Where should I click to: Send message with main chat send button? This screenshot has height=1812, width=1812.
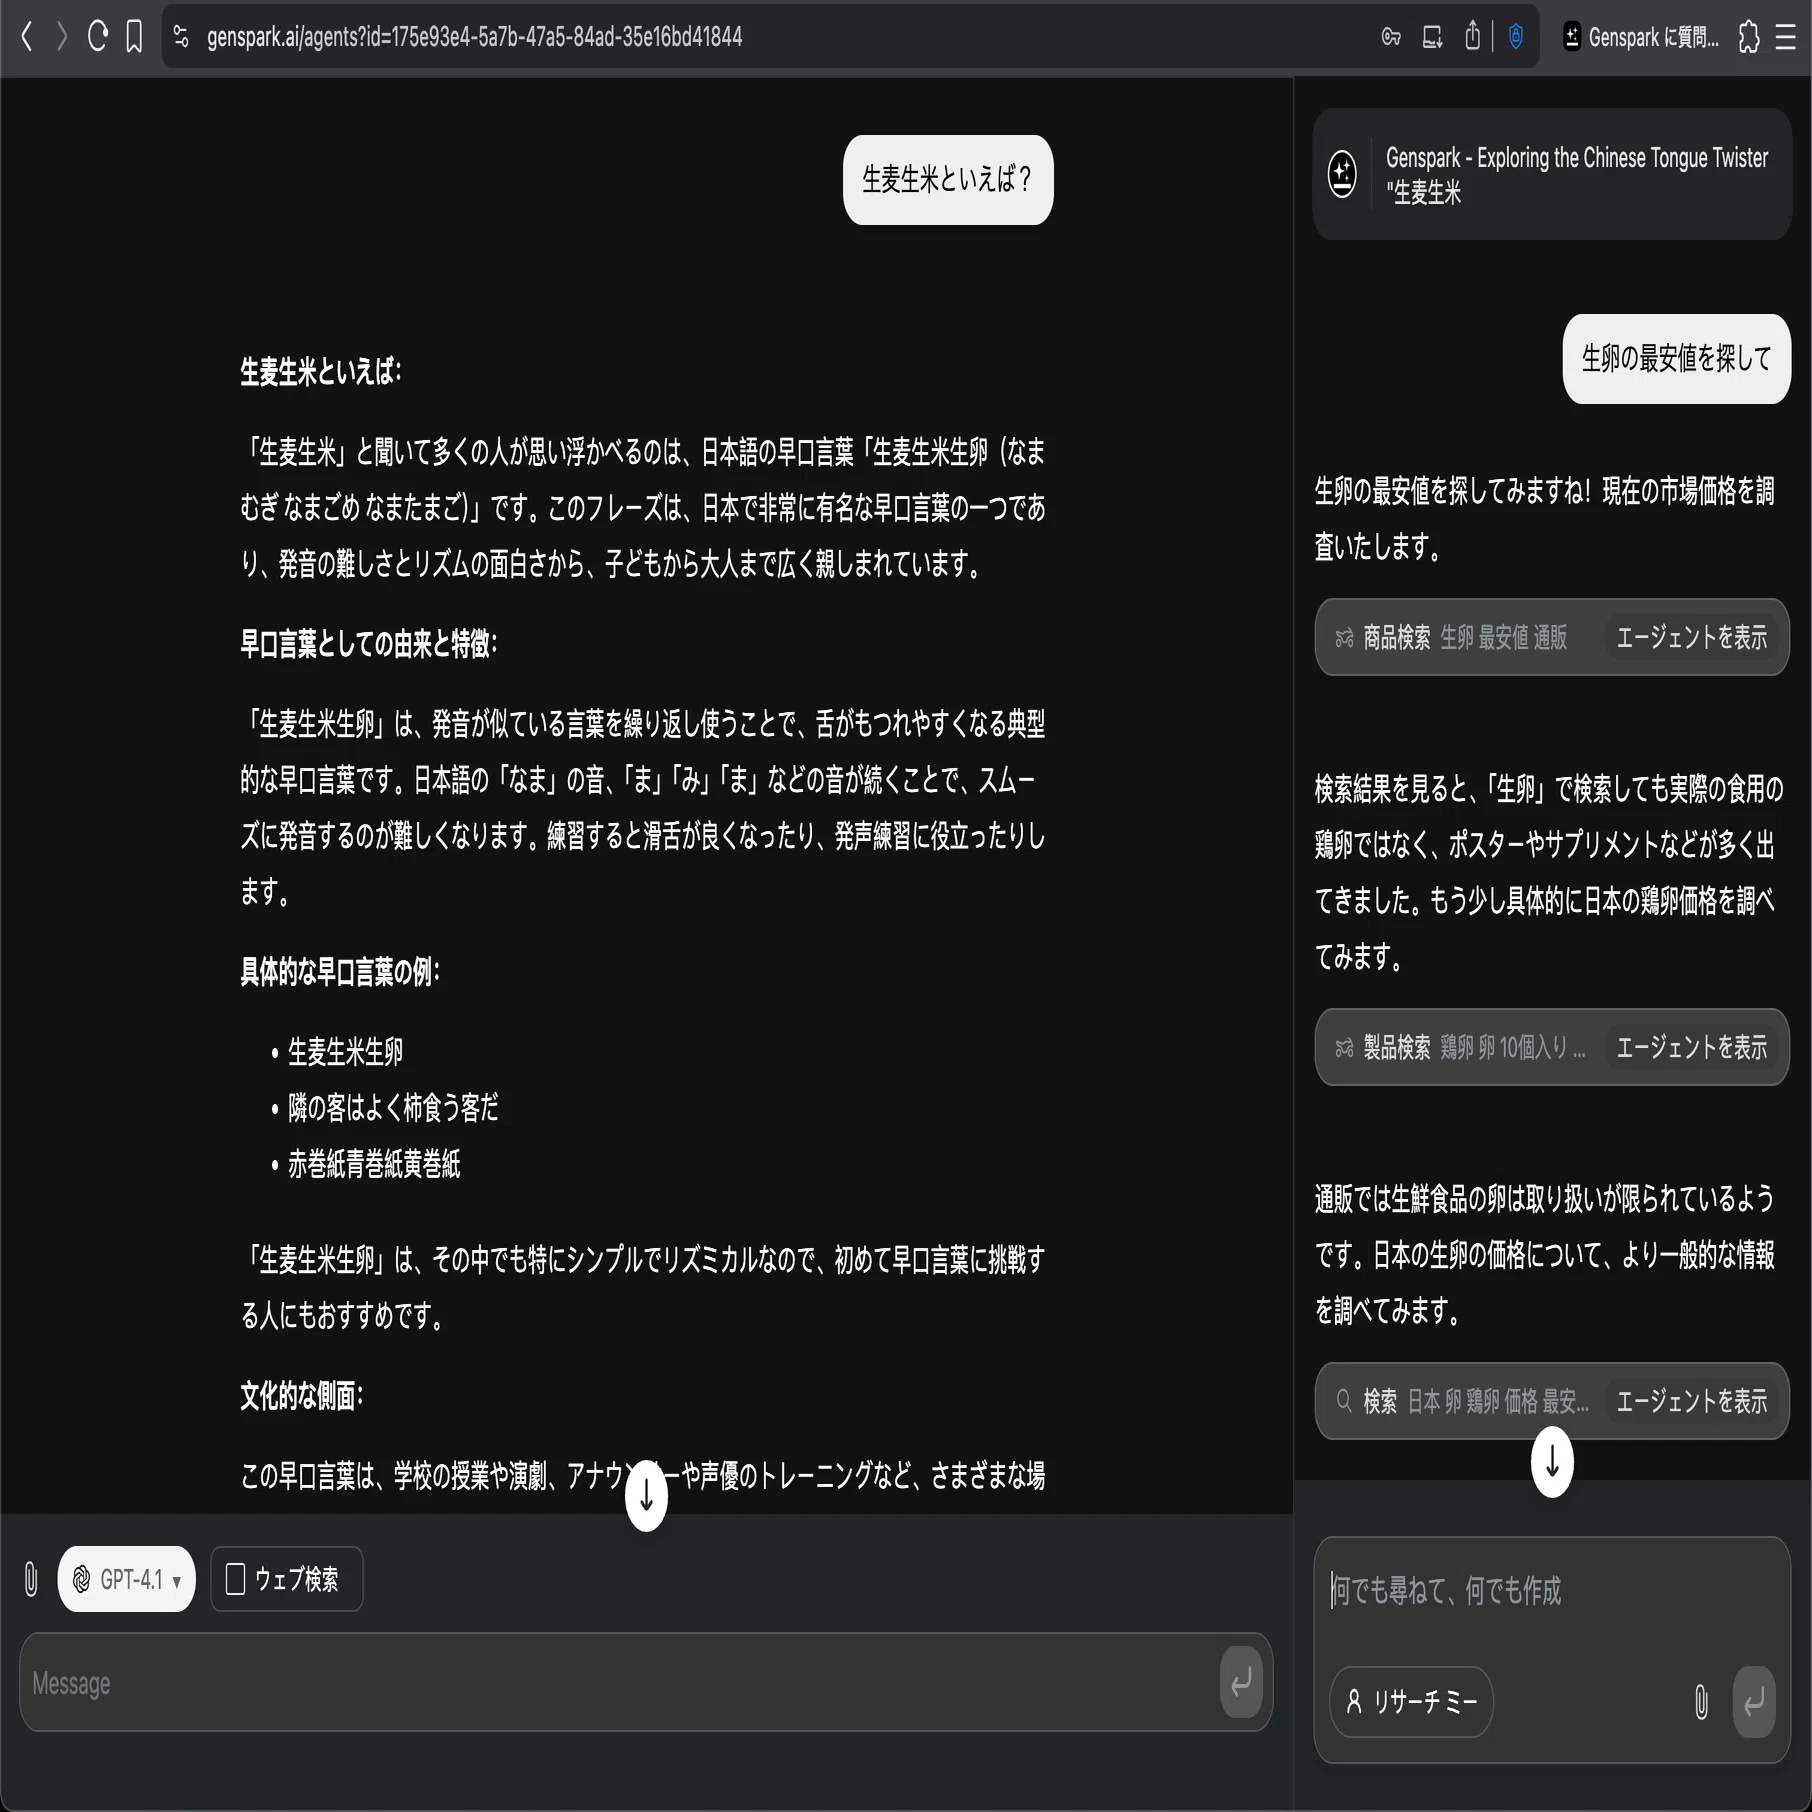pyautogui.click(x=1241, y=1682)
